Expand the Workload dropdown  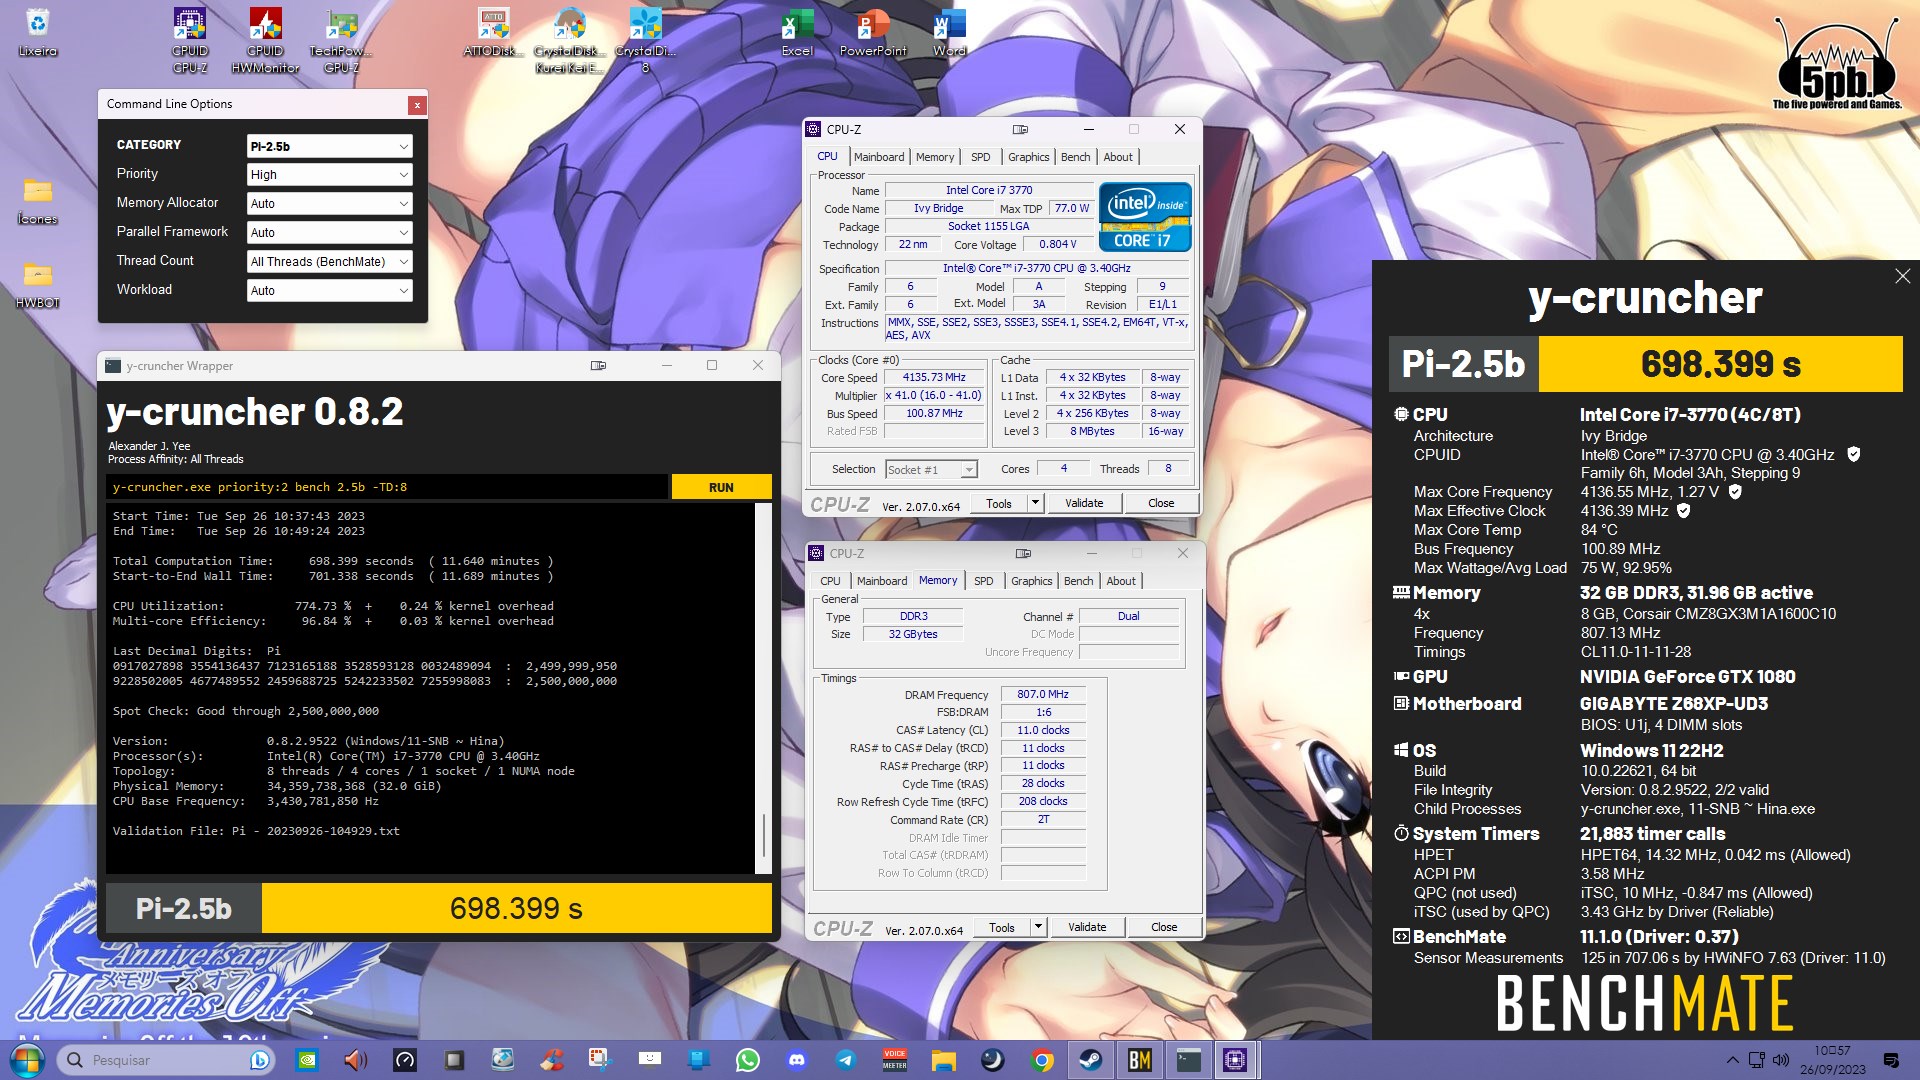329,290
